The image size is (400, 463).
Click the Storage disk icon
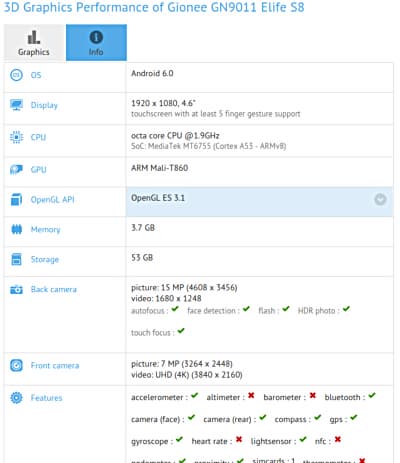click(16, 259)
